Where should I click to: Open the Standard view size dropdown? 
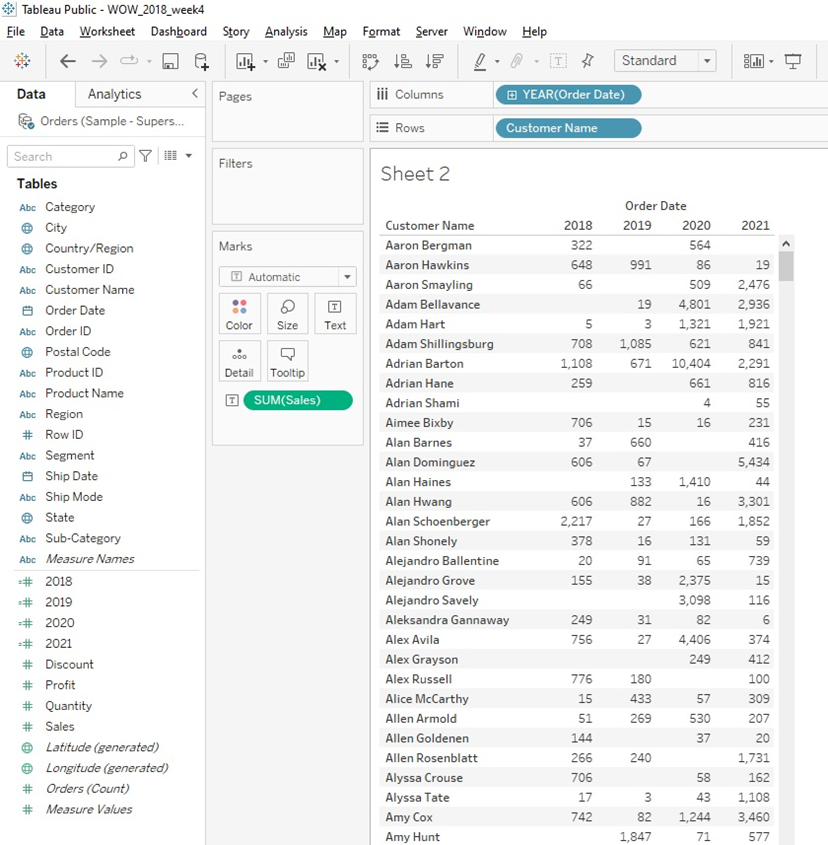pos(707,60)
